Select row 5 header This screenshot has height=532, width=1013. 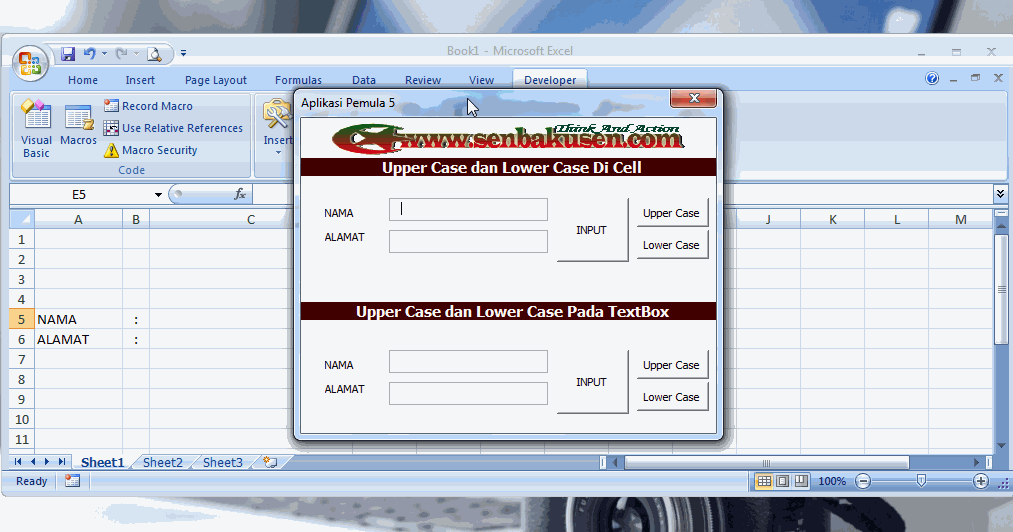coord(21,319)
